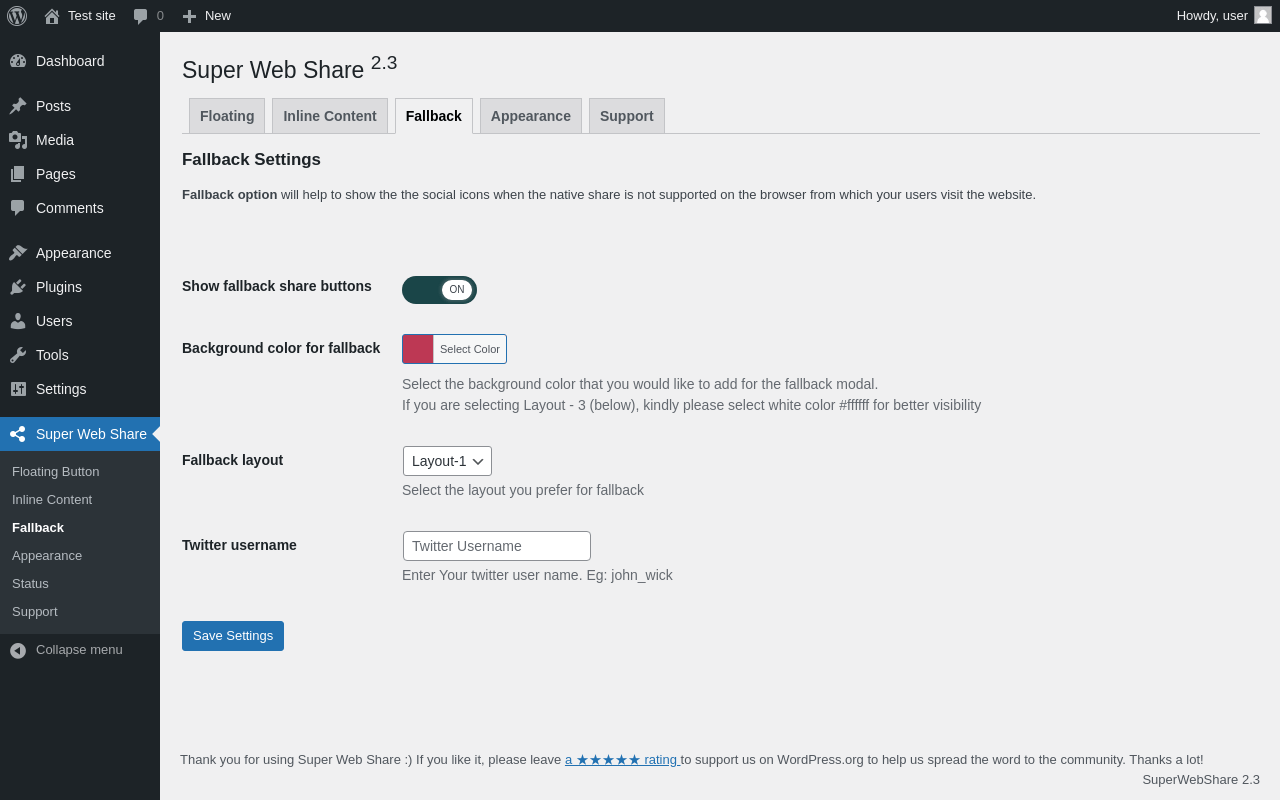
Task: Open the Support tab in plugin settings
Action: click(x=627, y=116)
